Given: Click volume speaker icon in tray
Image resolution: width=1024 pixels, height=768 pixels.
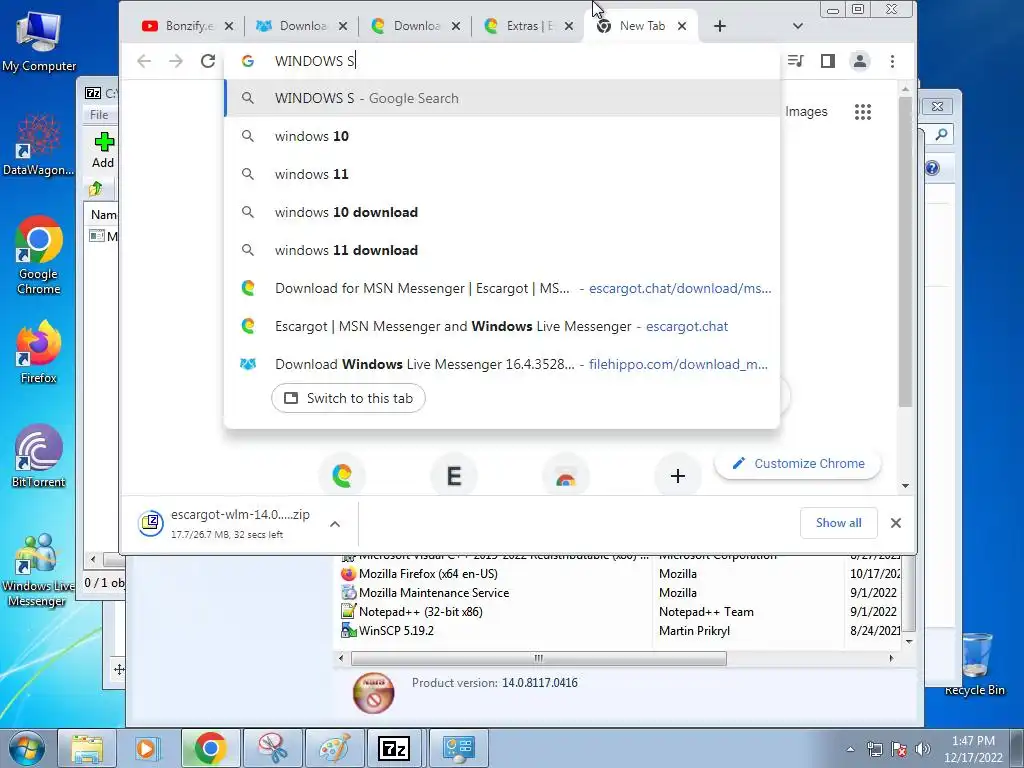Looking at the screenshot, I should coord(922,749).
